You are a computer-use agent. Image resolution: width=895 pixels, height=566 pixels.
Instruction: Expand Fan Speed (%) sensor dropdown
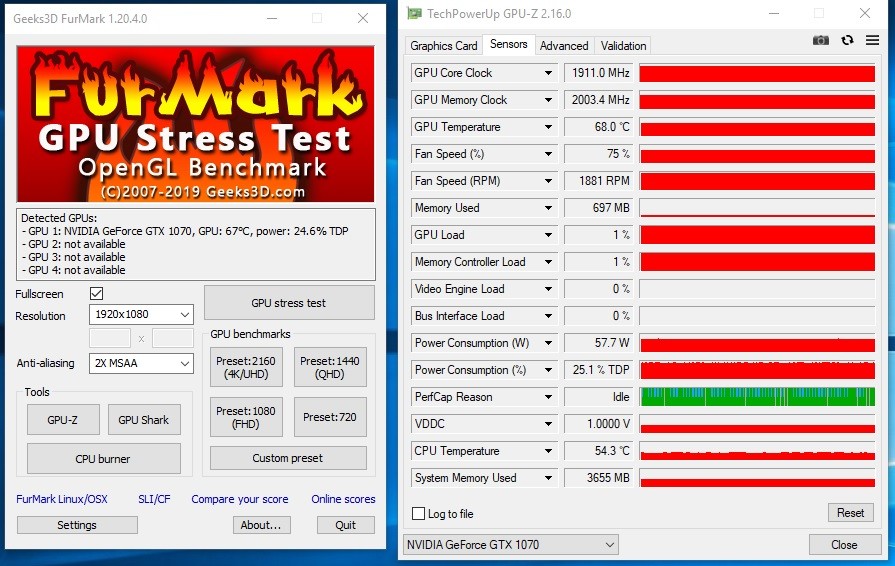coord(548,154)
